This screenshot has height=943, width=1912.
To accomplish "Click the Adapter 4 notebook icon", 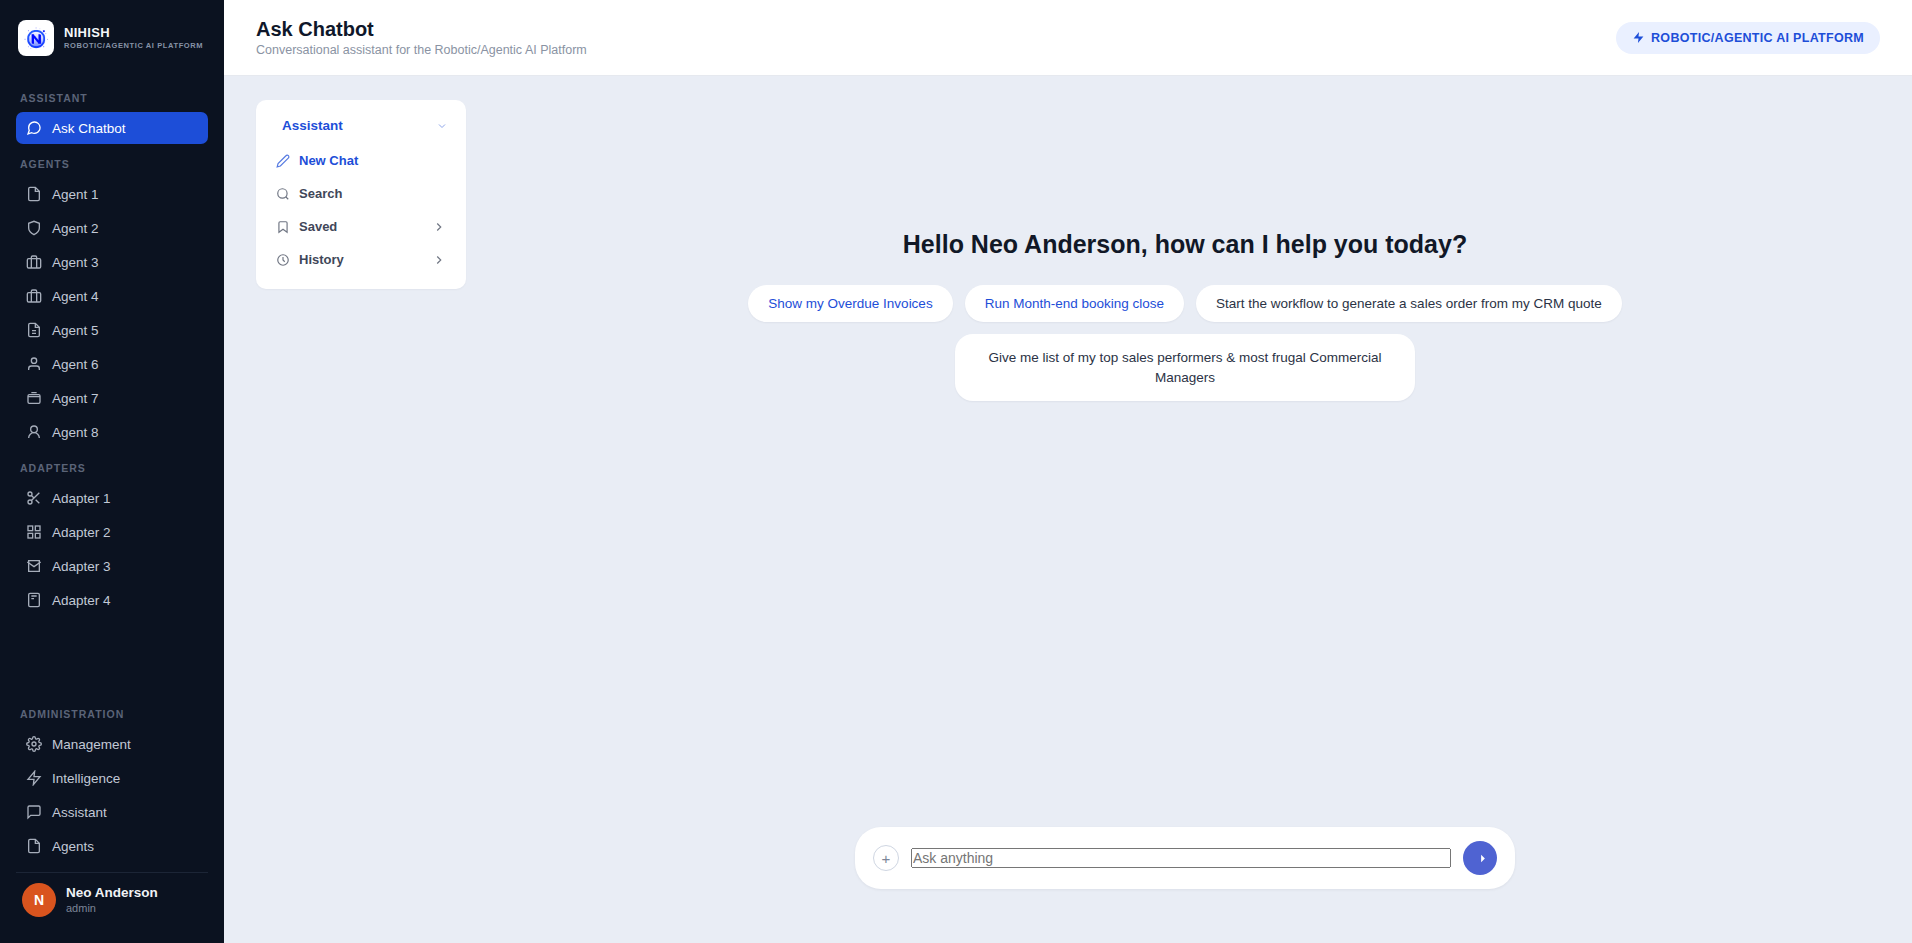I will coord(34,600).
